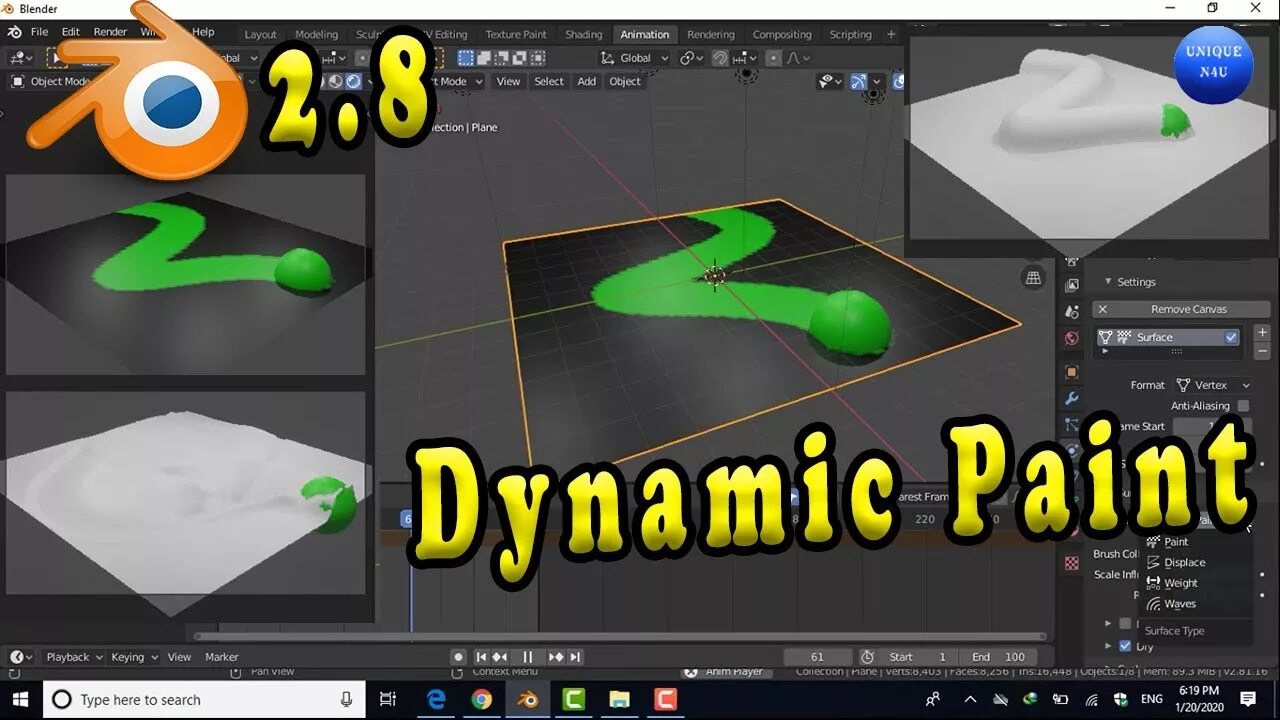
Task: Open the File menu
Action: click(39, 32)
